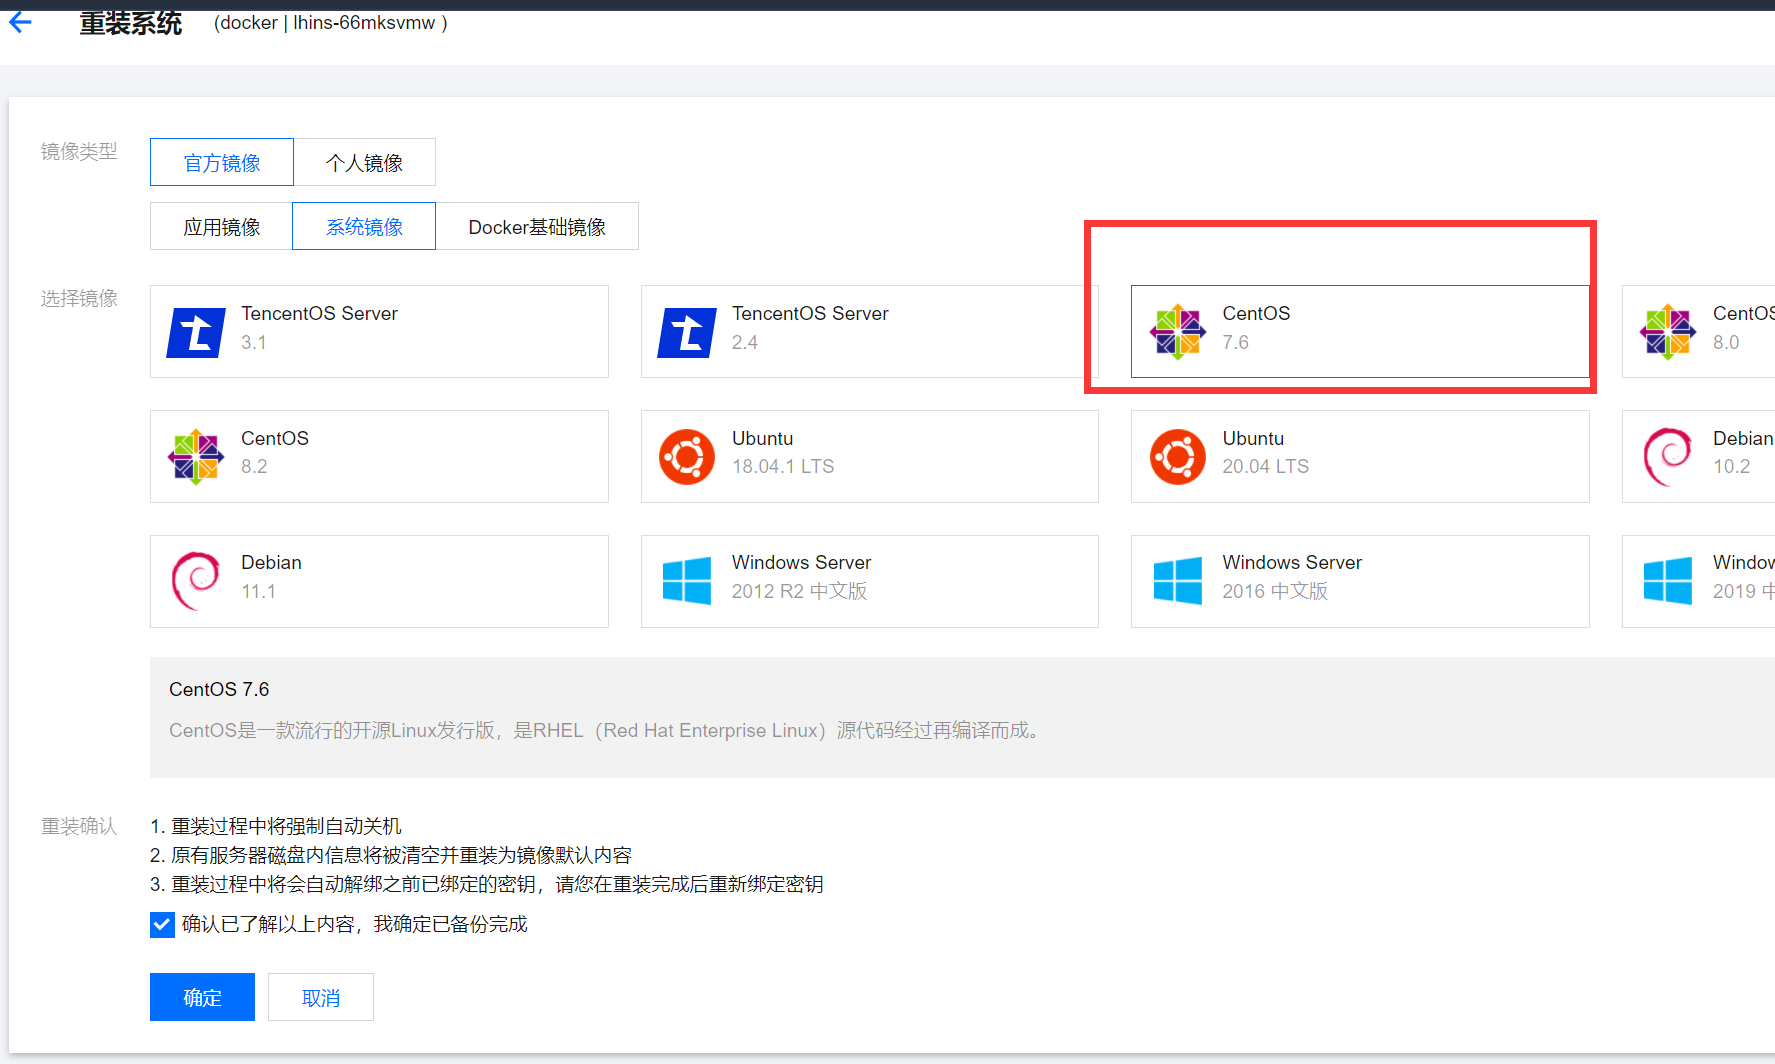Click Windows Server 2019 logo icon
1775x1064 pixels.
[x=1668, y=581]
